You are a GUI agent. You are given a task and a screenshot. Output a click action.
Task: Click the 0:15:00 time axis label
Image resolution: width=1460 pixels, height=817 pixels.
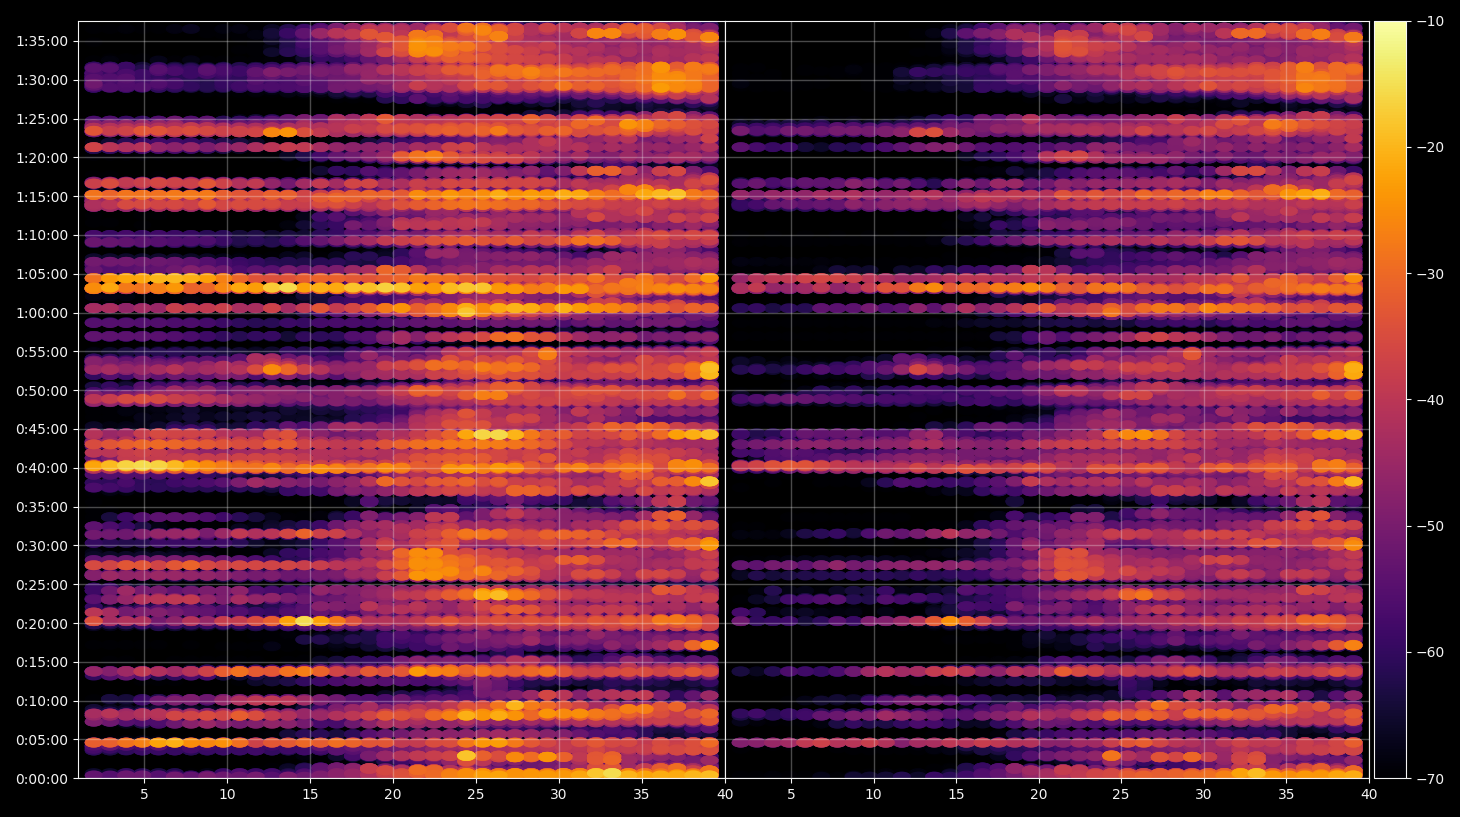coord(42,662)
